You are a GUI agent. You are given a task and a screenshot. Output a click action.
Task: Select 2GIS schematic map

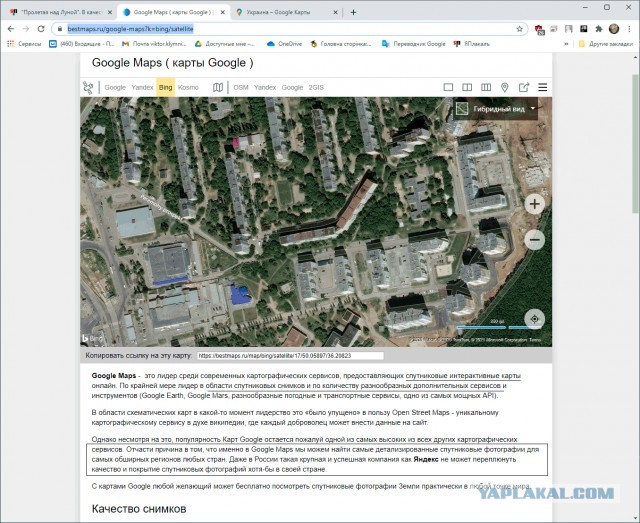pos(316,87)
